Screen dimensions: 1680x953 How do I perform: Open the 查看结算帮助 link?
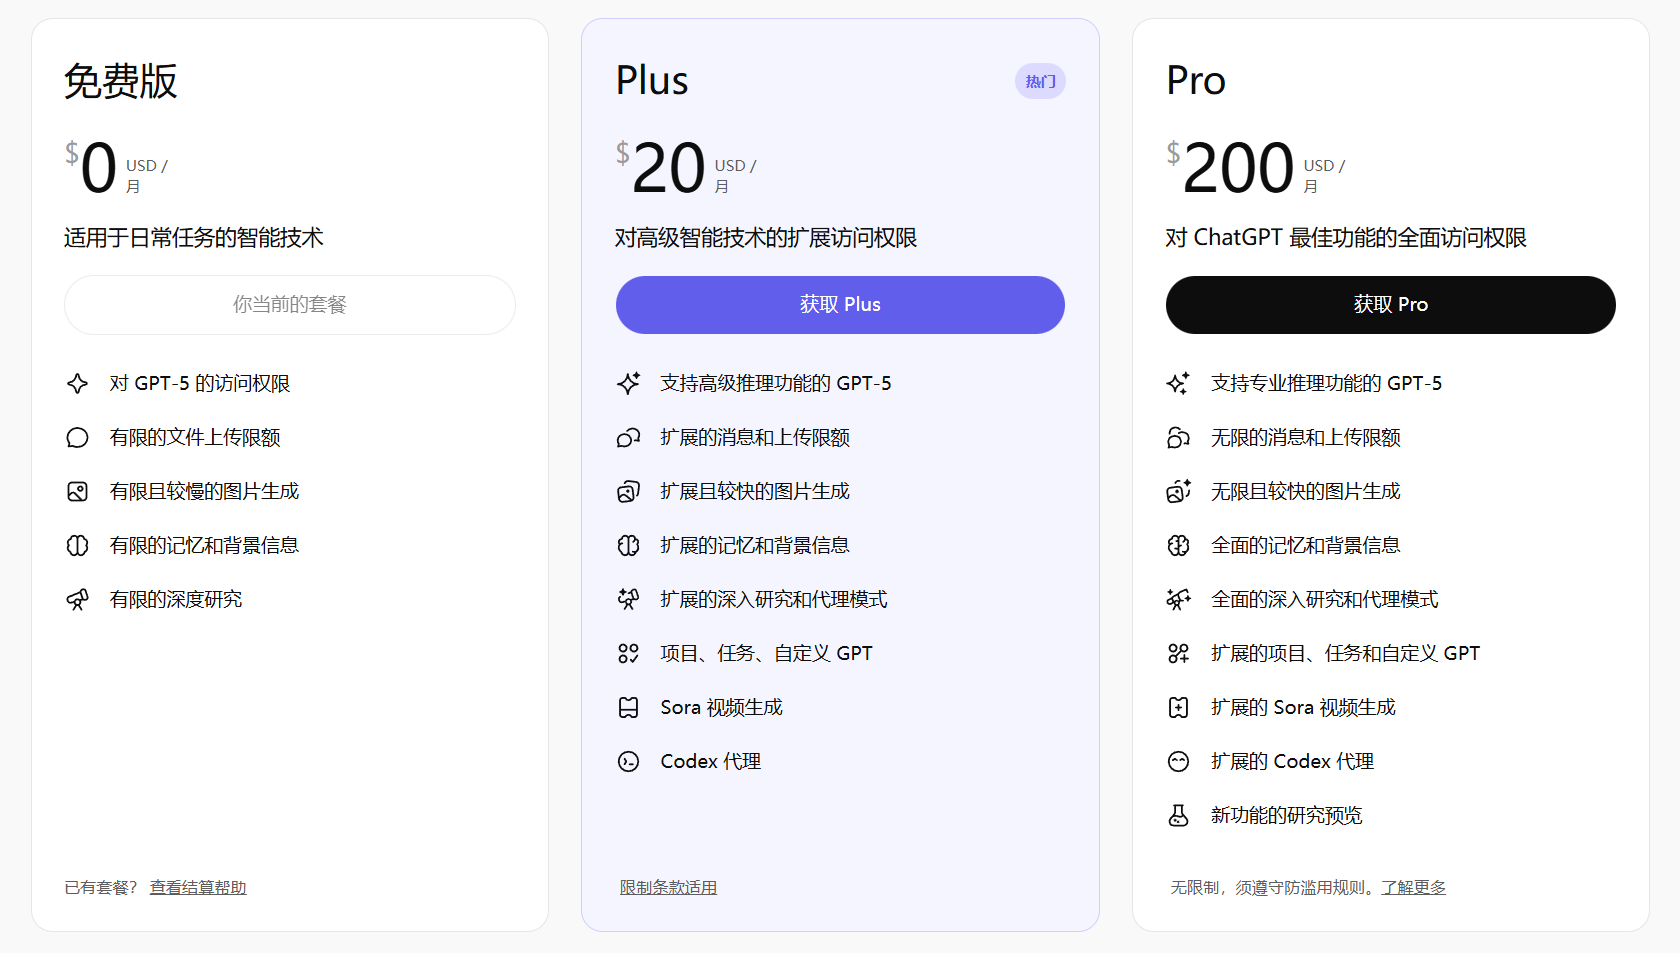click(x=198, y=887)
